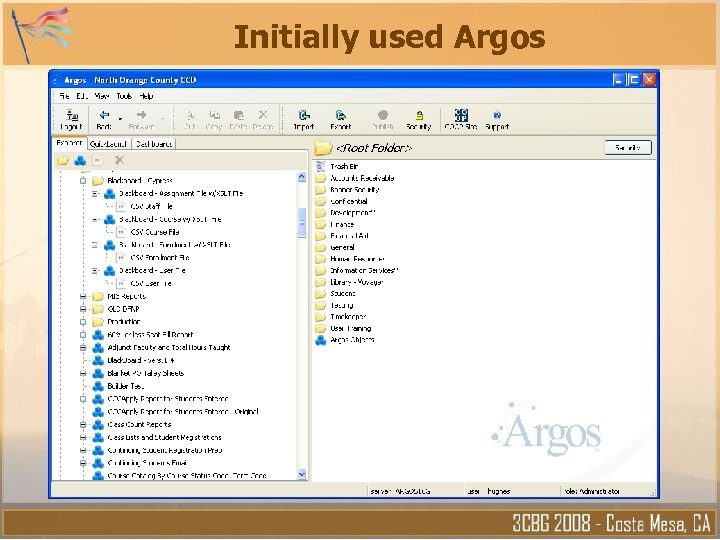Open the File menu
Image resolution: width=720 pixels, height=540 pixels.
[64, 96]
